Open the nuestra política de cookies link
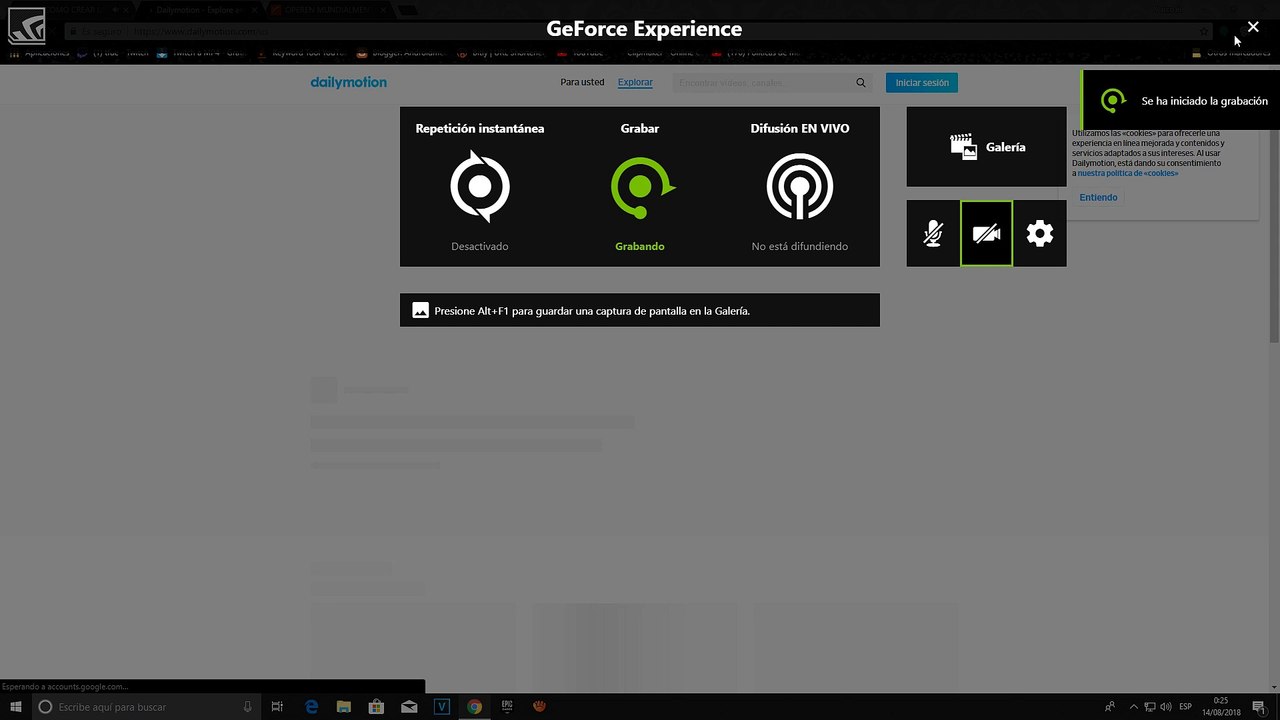Image resolution: width=1280 pixels, height=720 pixels. tap(1128, 173)
